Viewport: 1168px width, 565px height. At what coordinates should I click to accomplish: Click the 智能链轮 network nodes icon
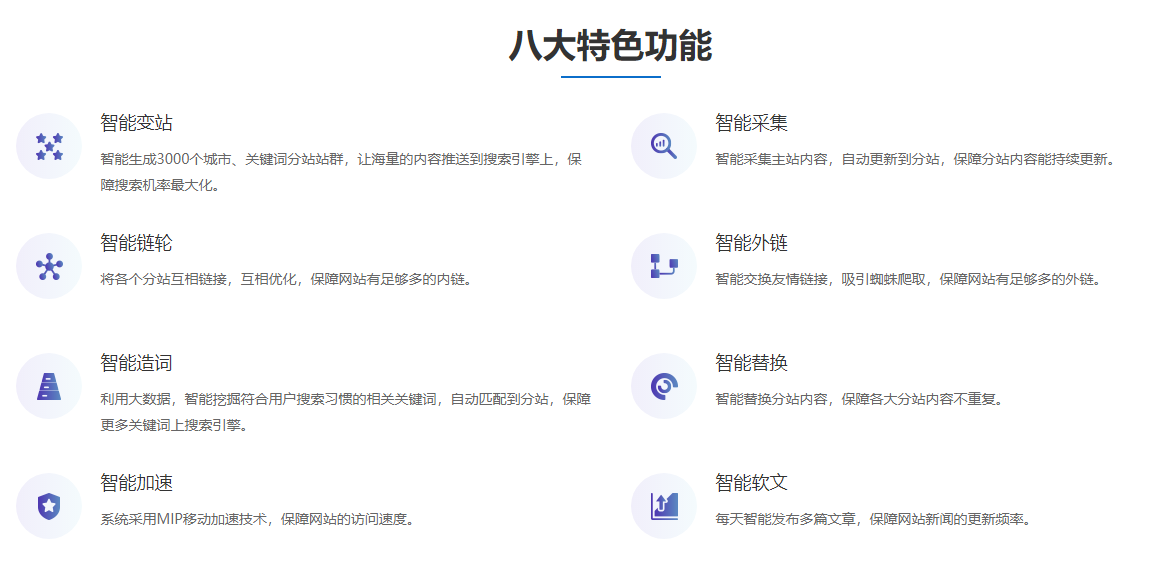pos(49,266)
